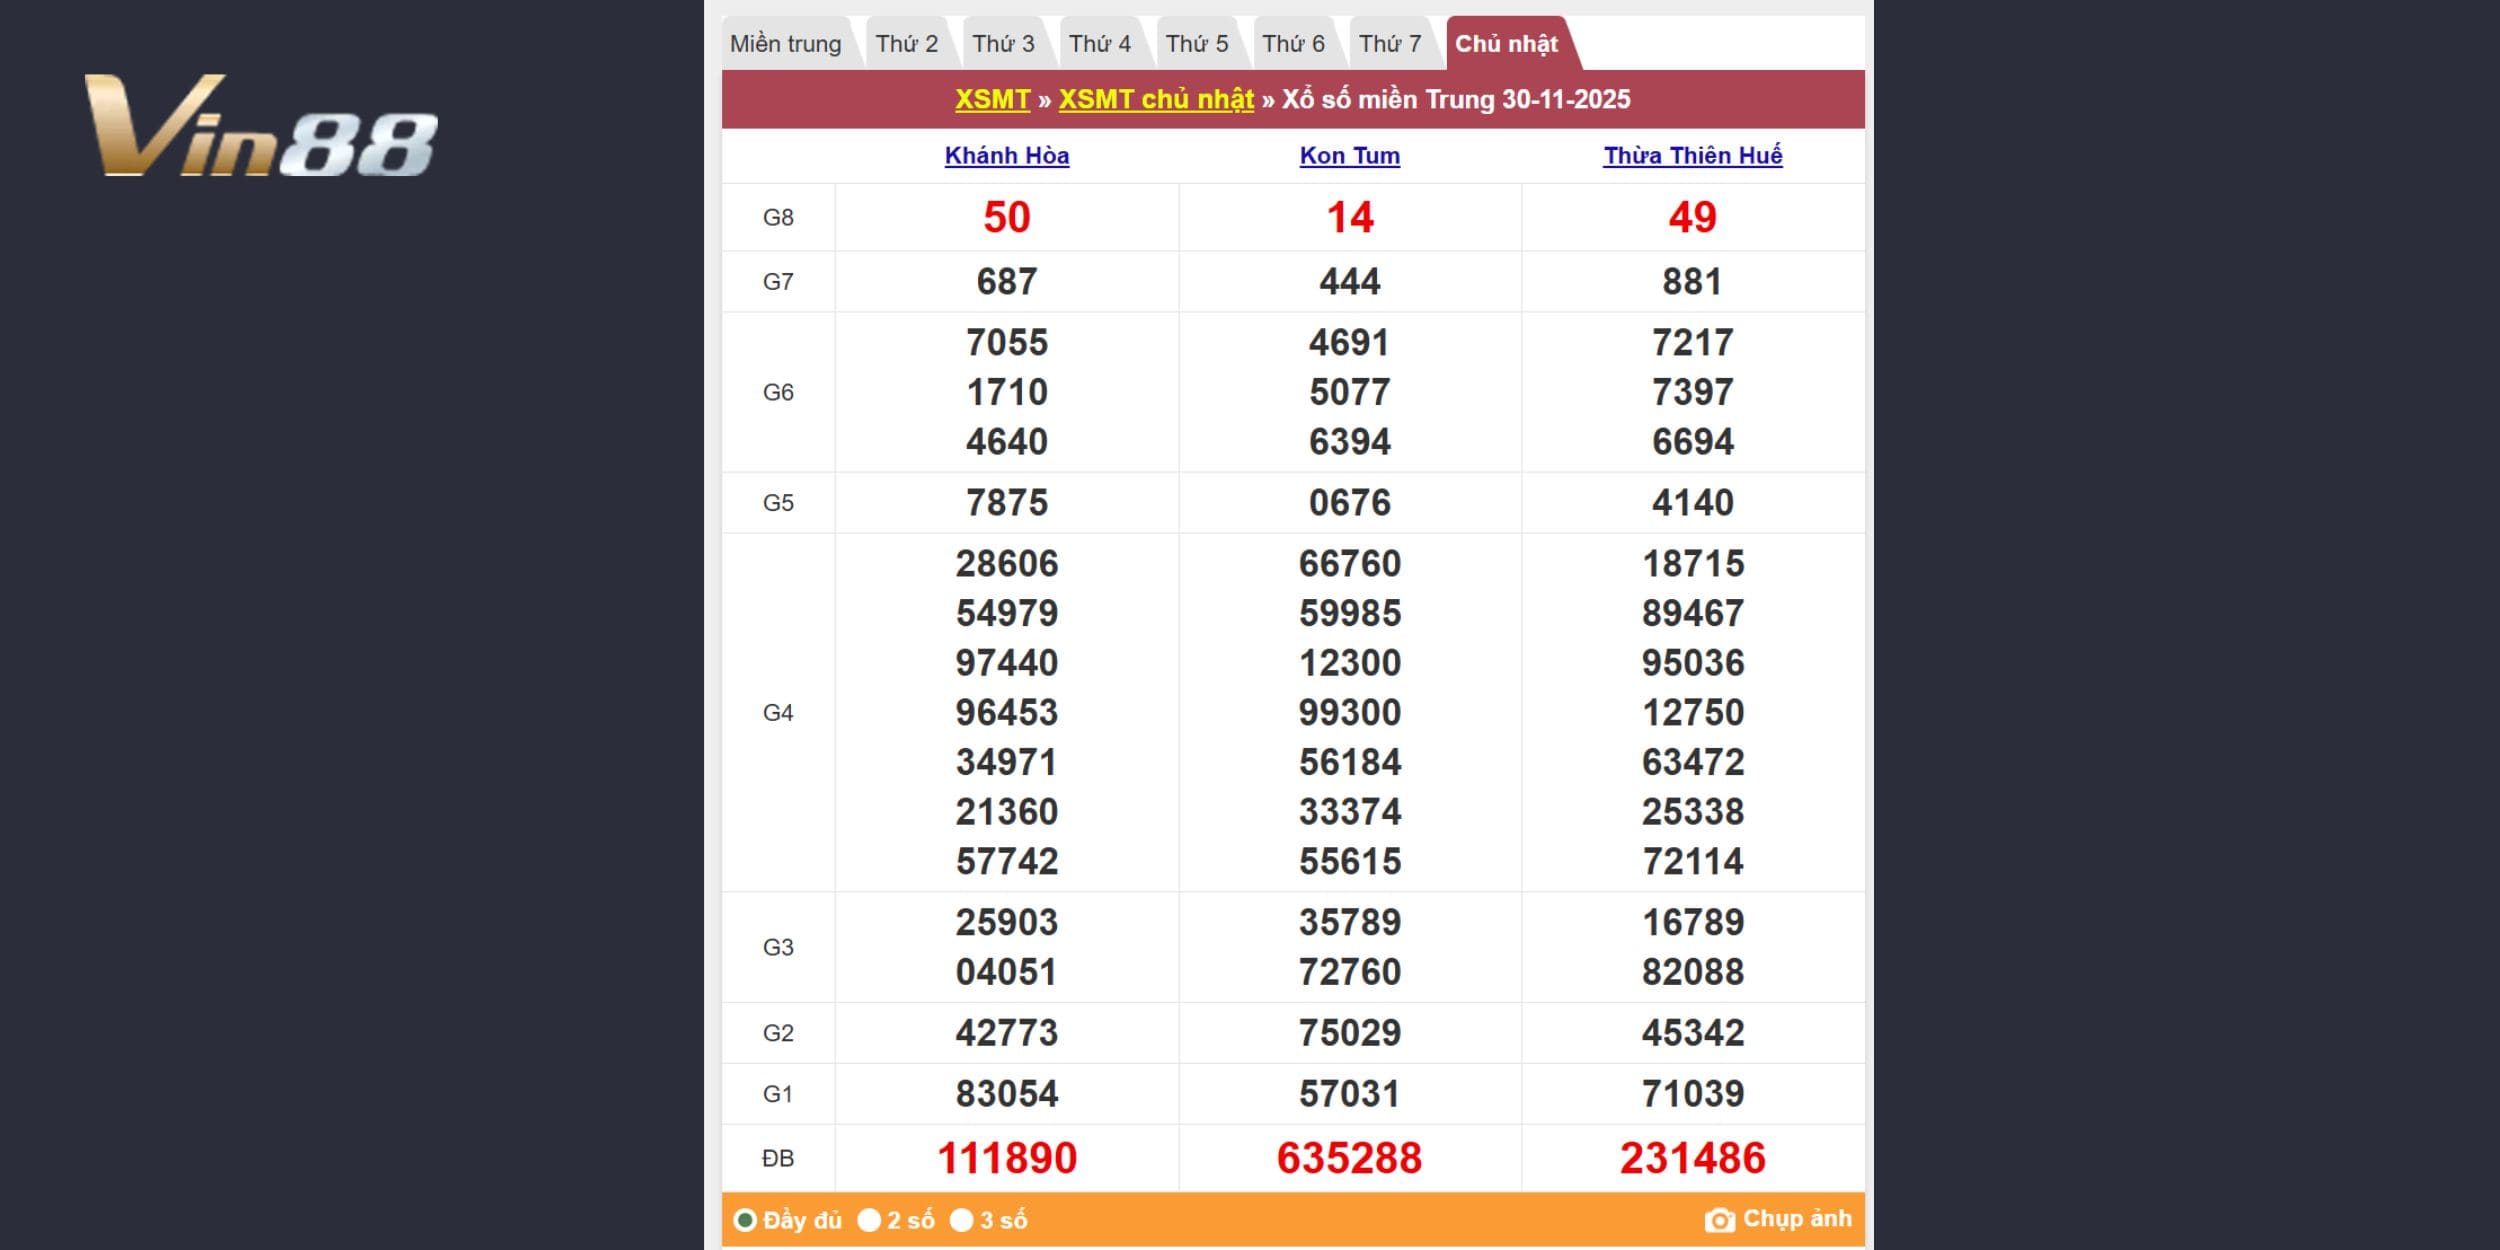Open the XSMT chủ nhật breadcrumb link
Screen dimensions: 2500x1250
(x=1156, y=100)
